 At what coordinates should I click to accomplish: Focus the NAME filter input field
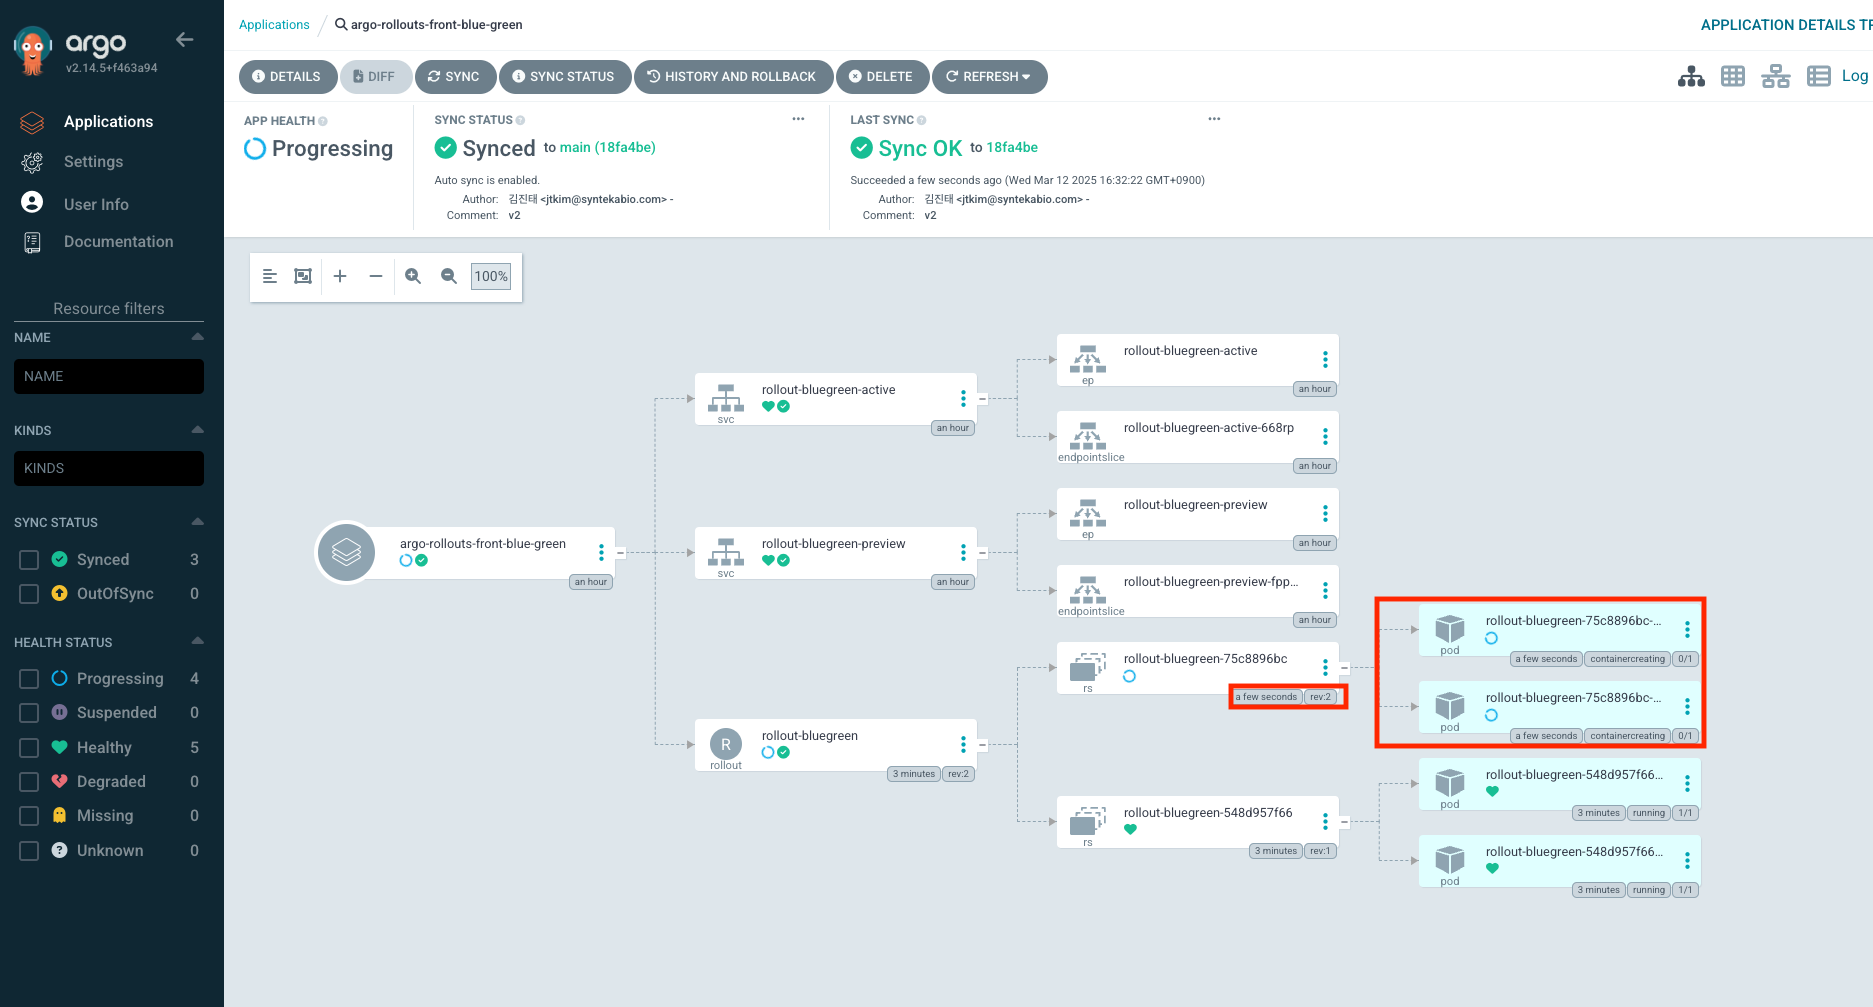(x=109, y=376)
